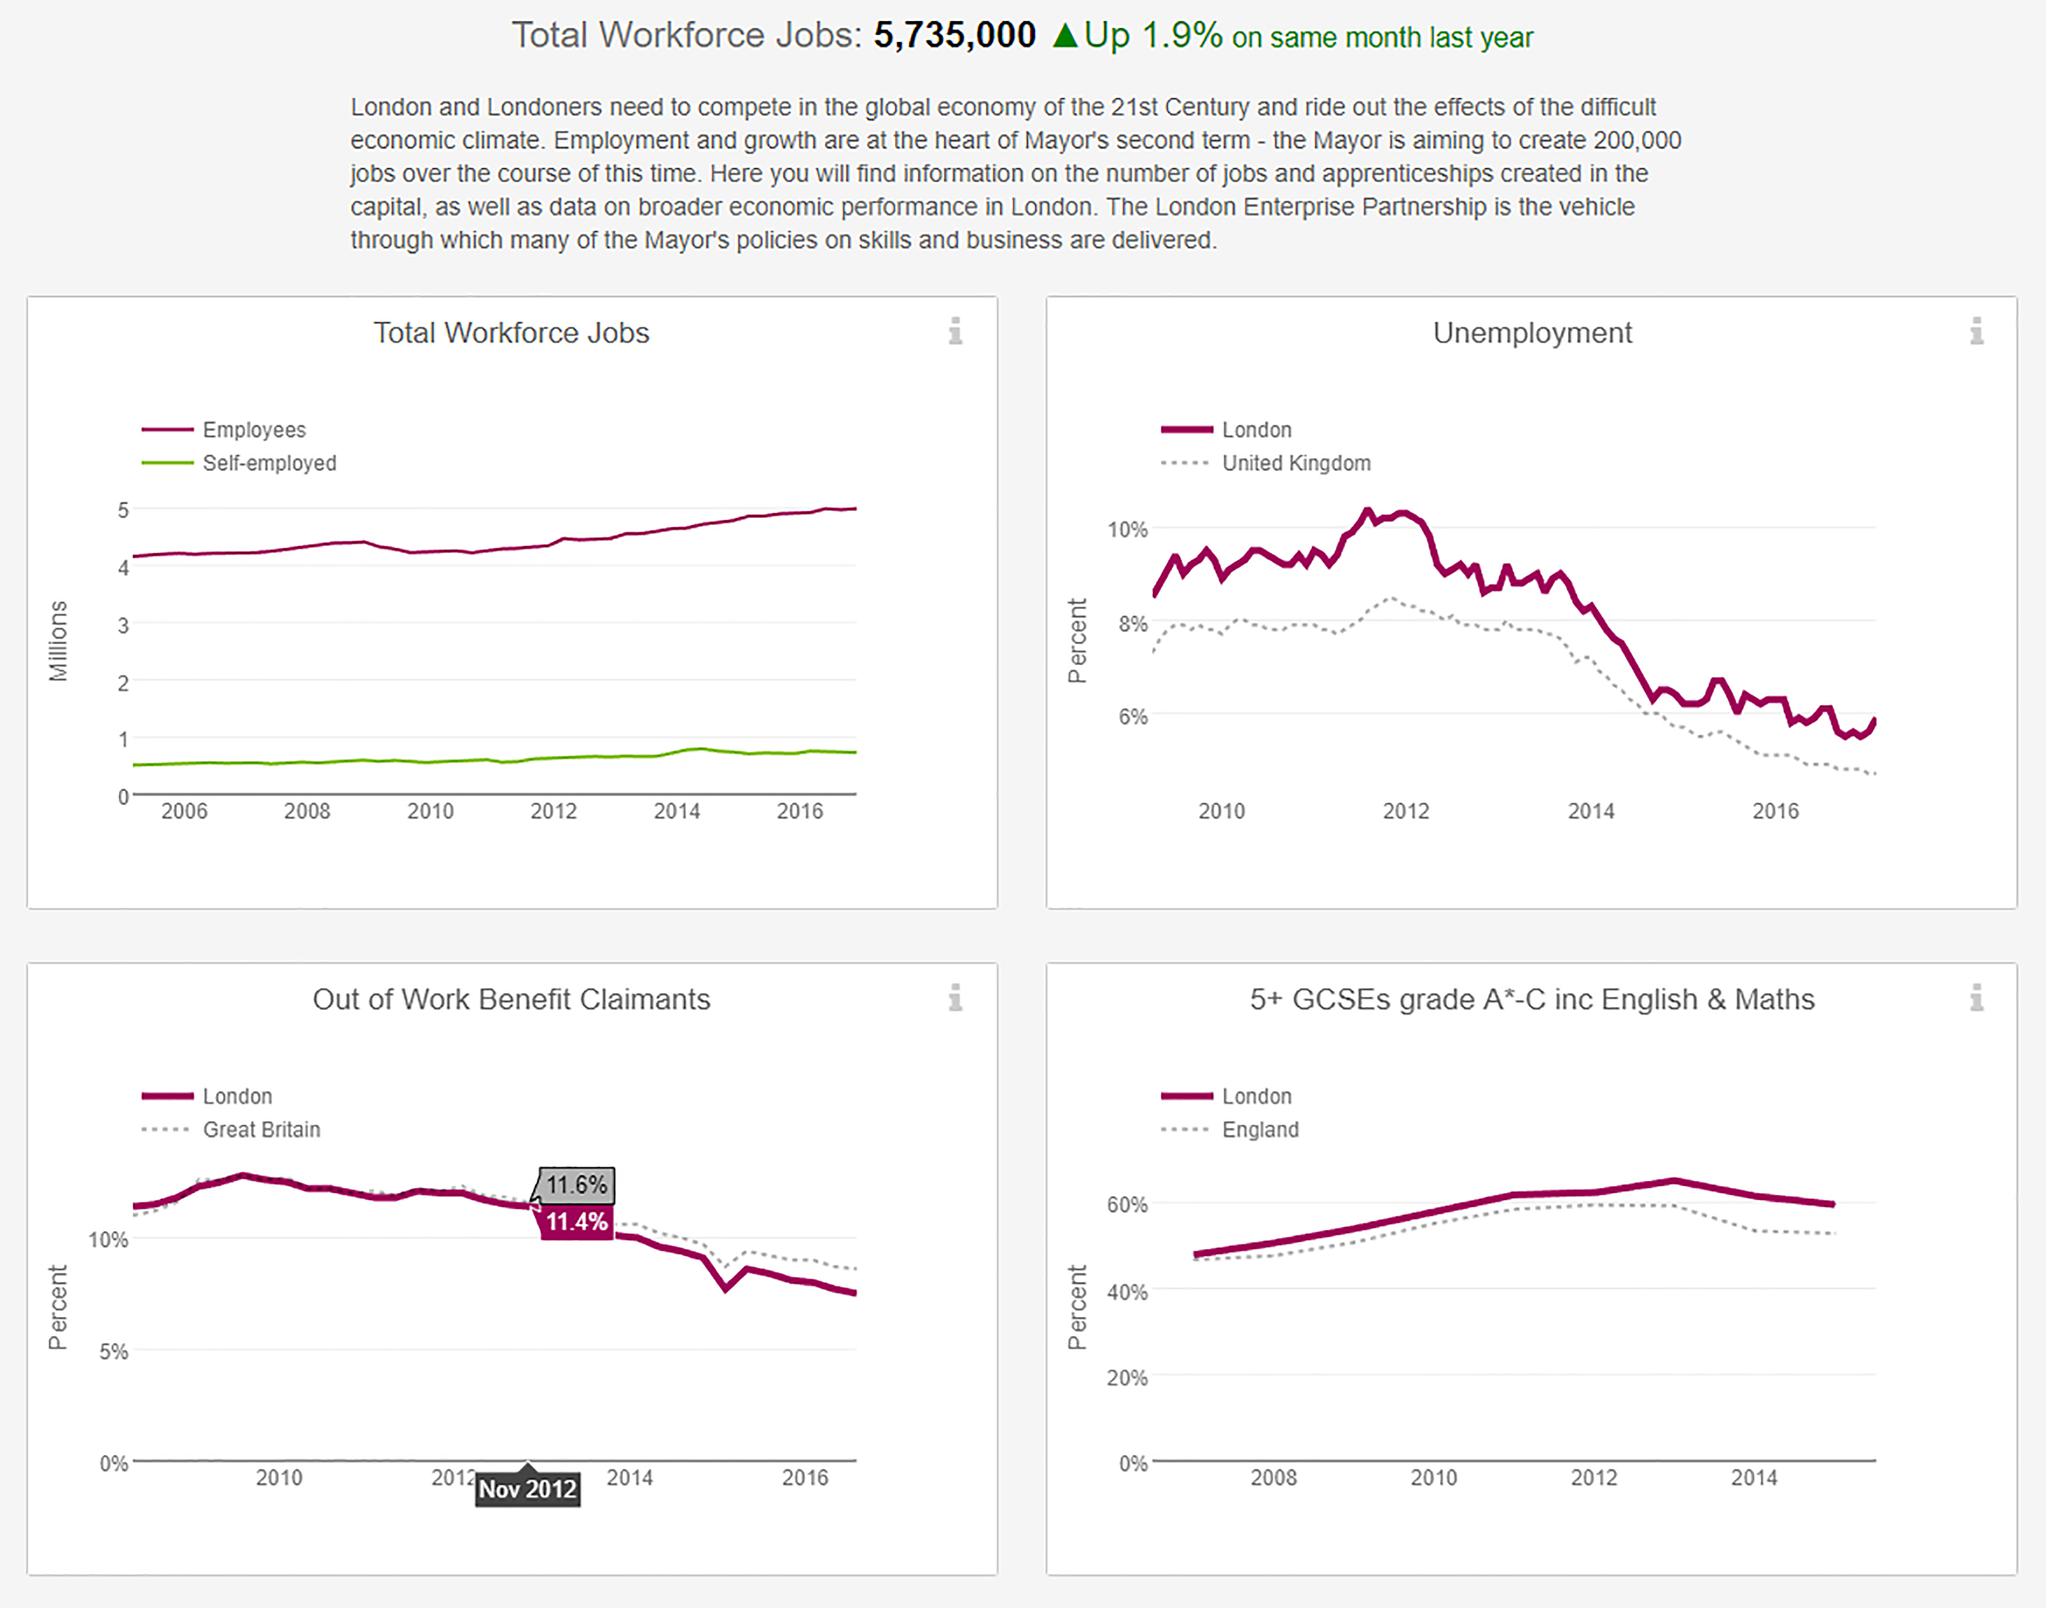
Task: Hide United Kingdom series in legend
Action: [1296, 463]
